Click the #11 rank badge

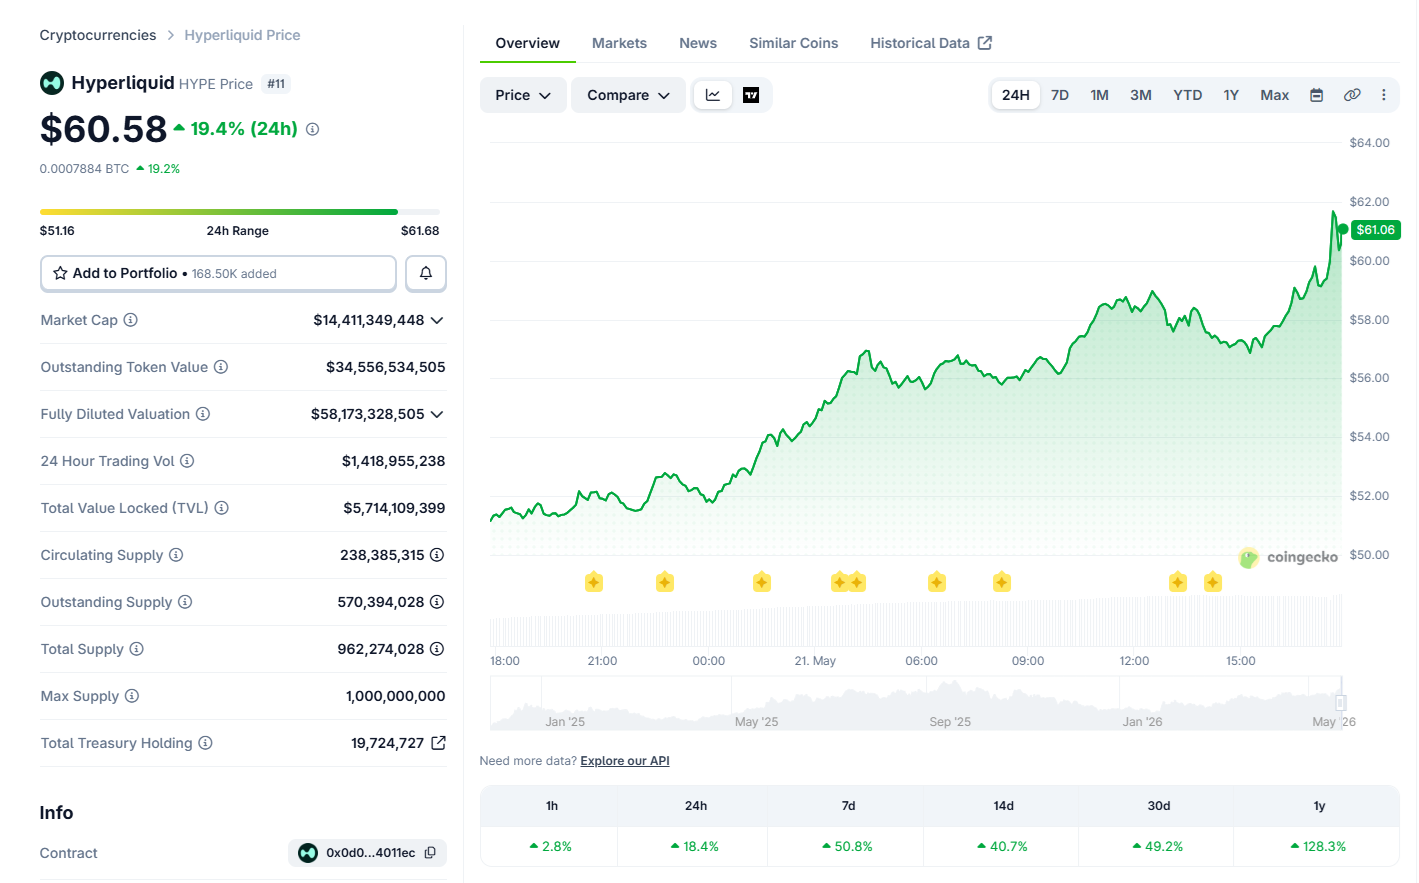(276, 84)
